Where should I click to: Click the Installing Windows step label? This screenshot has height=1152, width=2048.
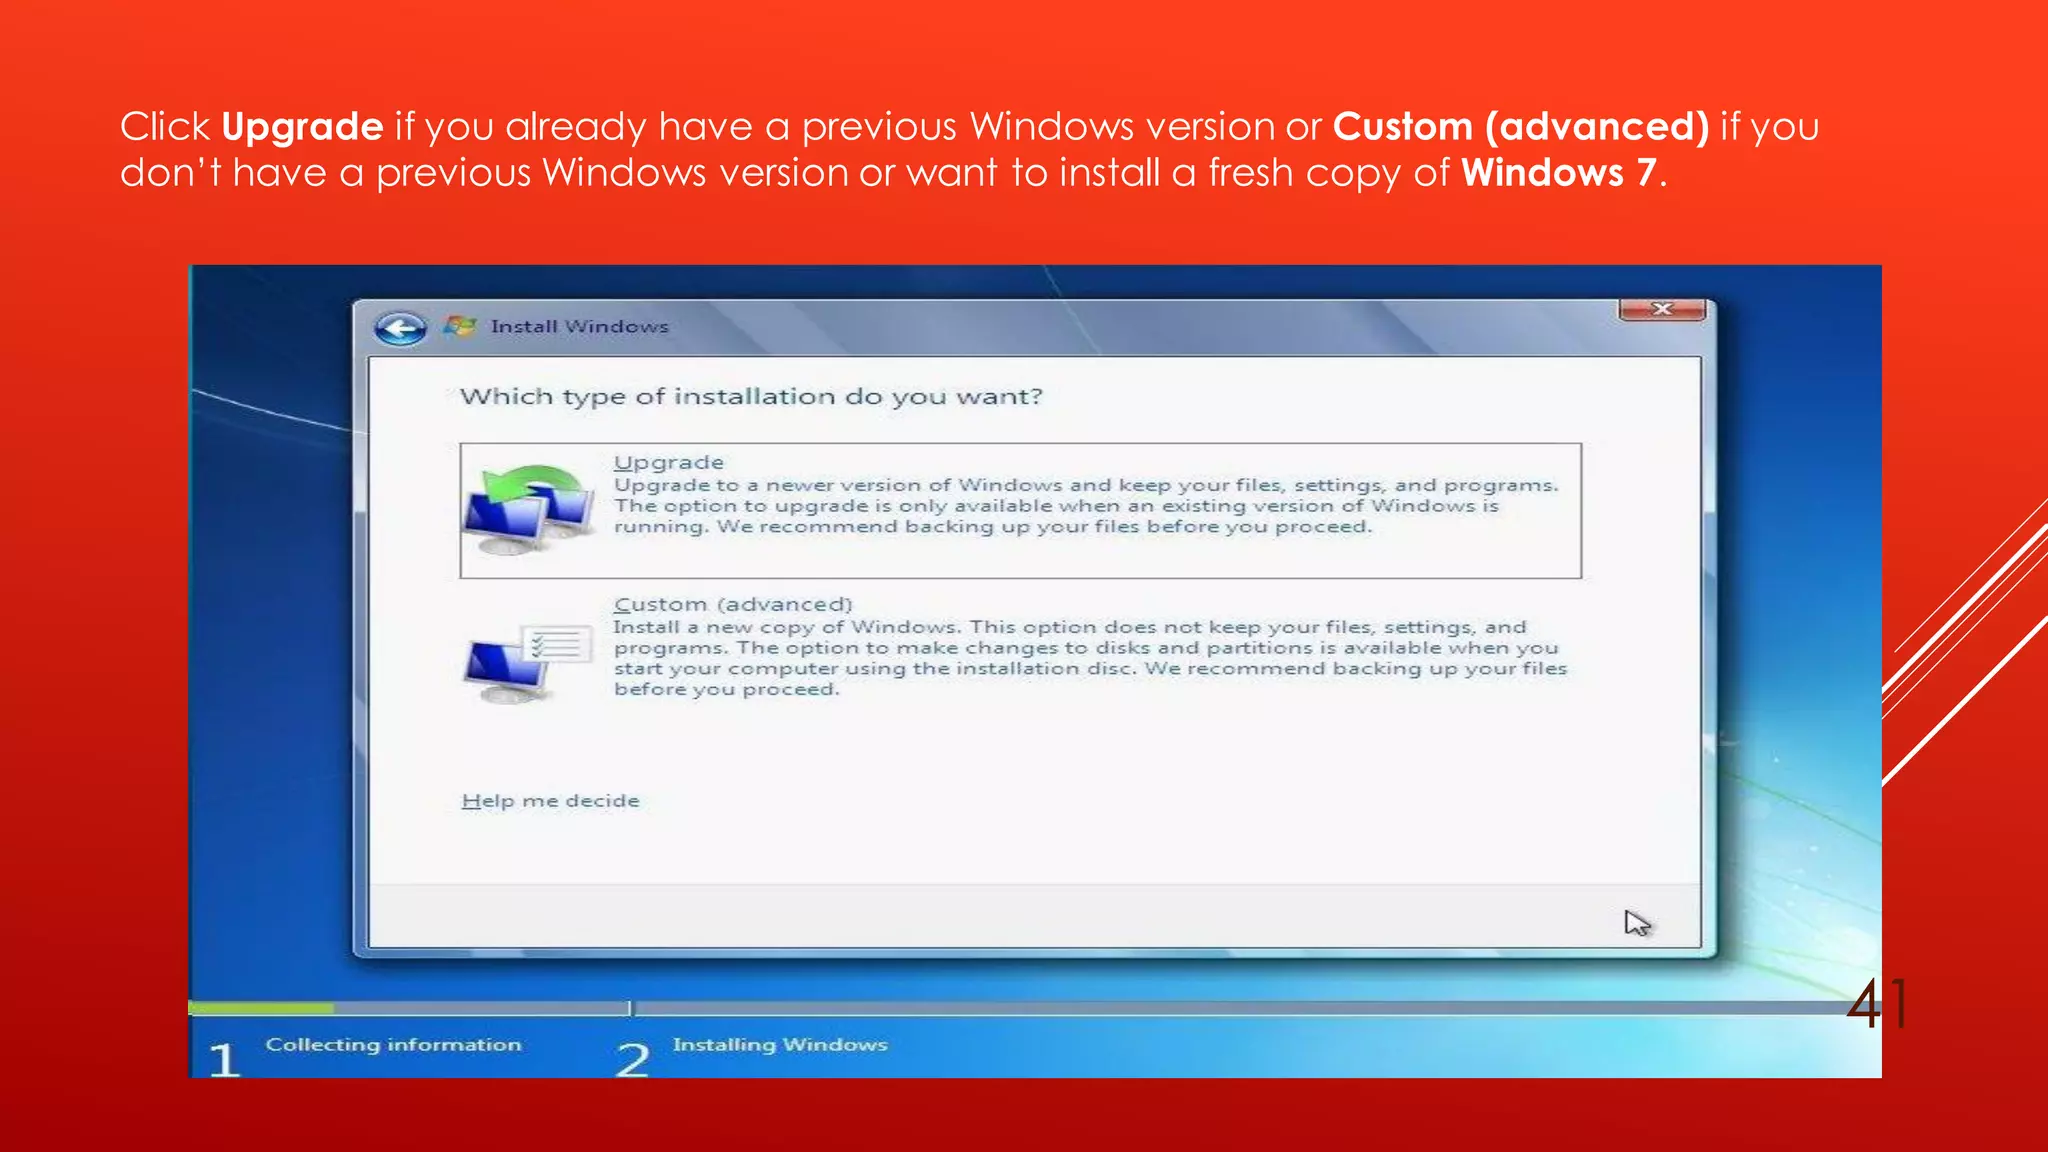[780, 1045]
